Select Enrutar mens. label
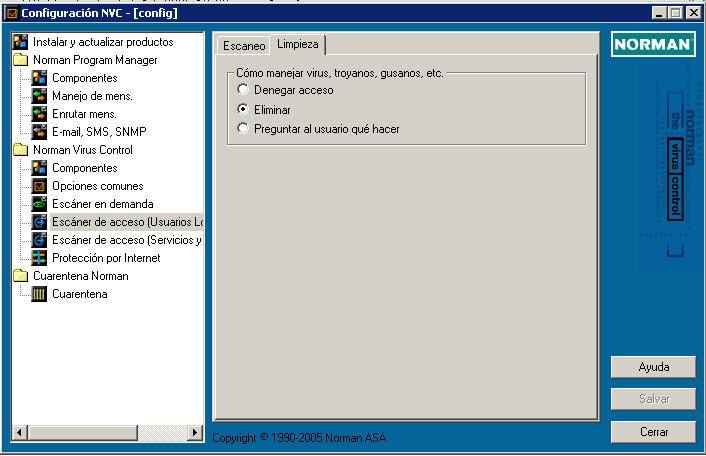This screenshot has width=706, height=456. pyautogui.click(x=84, y=114)
